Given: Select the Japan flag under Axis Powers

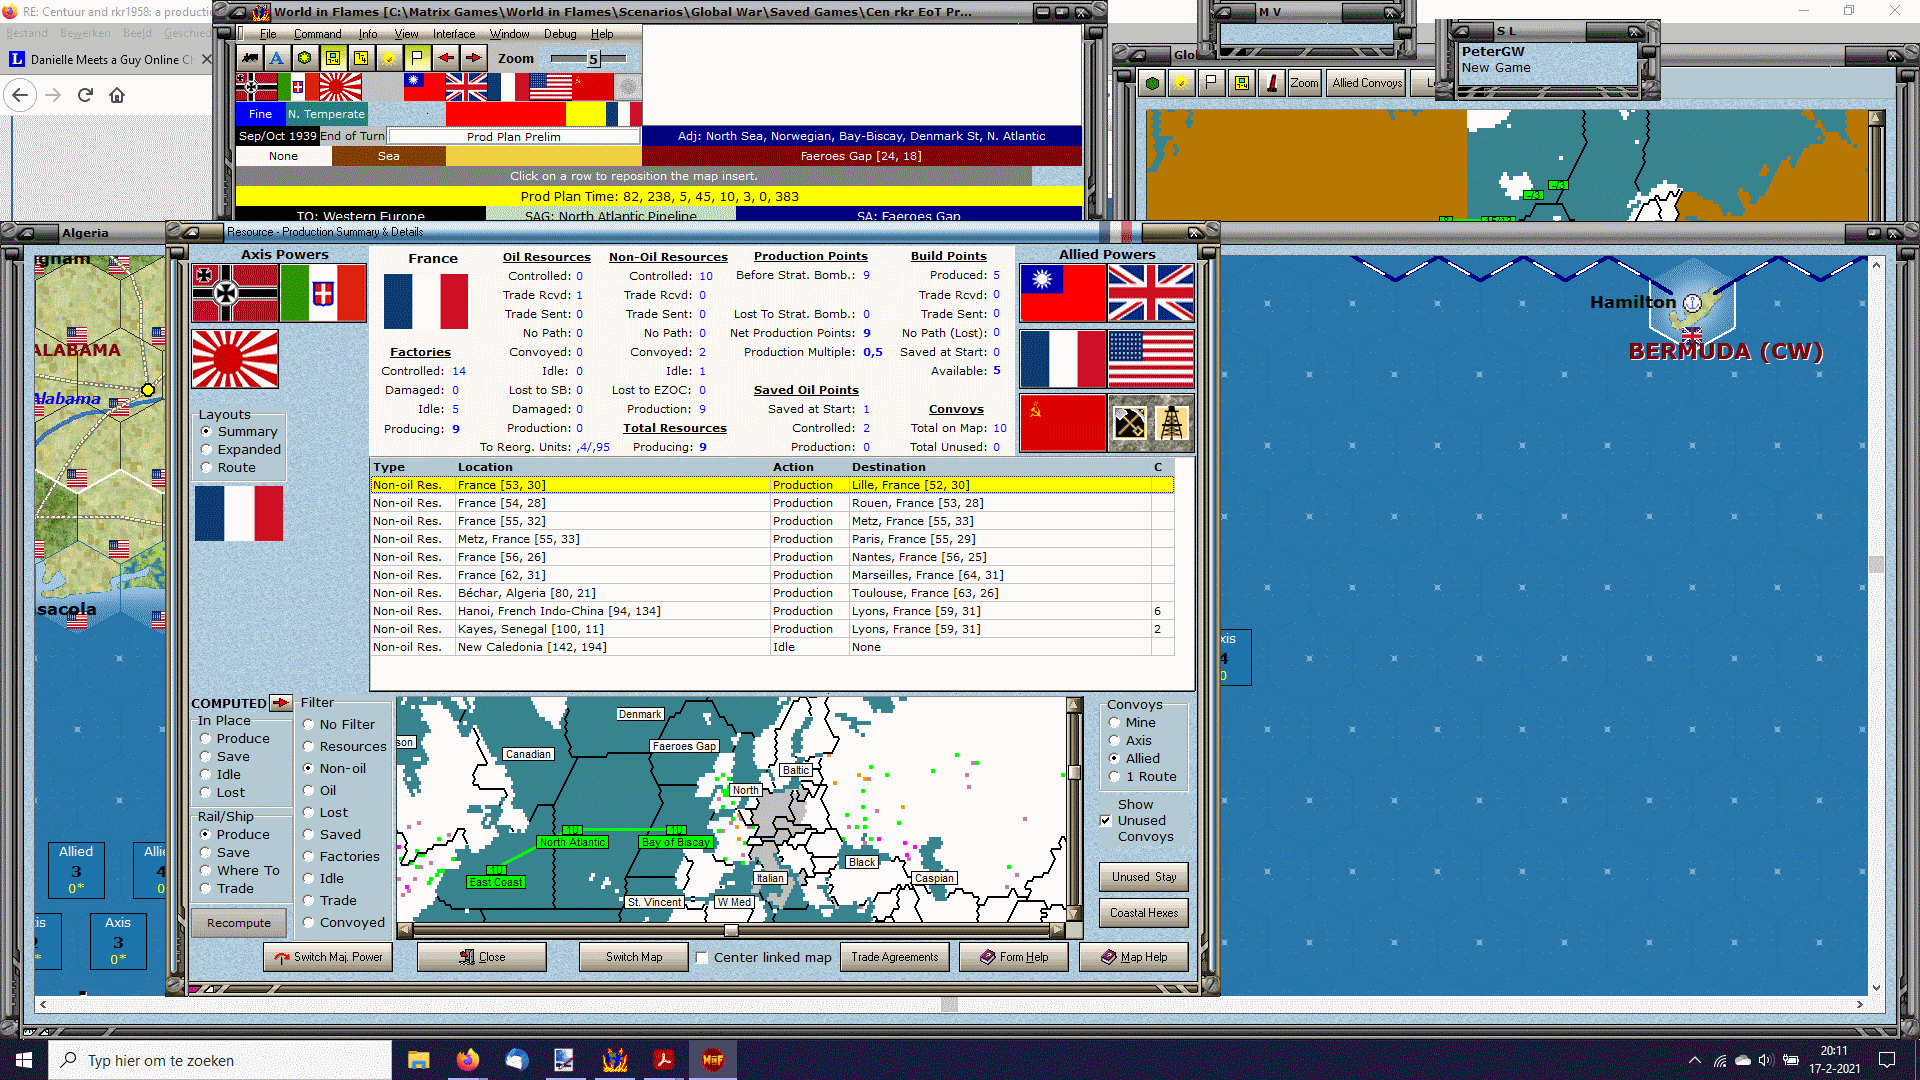Looking at the screenshot, I should (235, 359).
